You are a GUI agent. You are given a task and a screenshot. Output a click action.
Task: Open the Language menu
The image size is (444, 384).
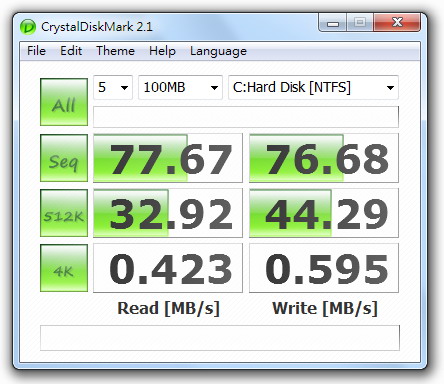[218, 51]
